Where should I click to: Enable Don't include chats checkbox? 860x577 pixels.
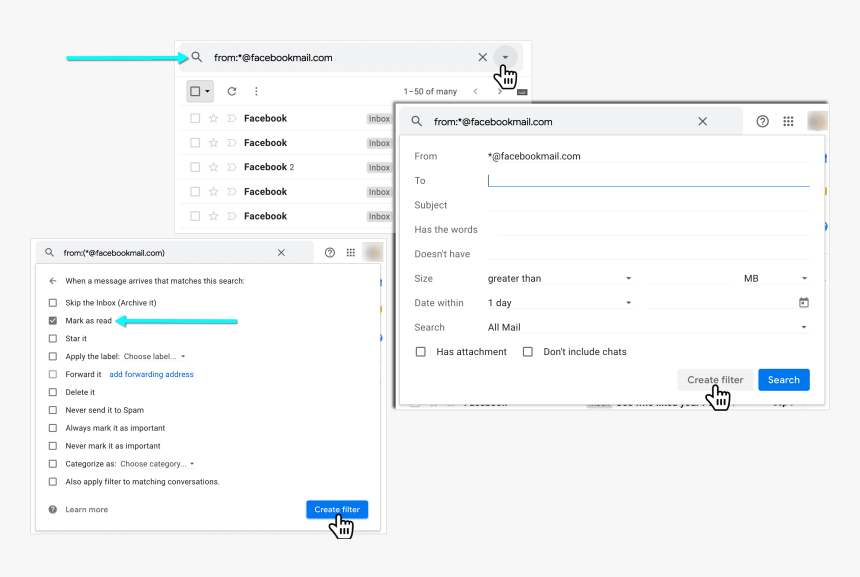coord(528,352)
